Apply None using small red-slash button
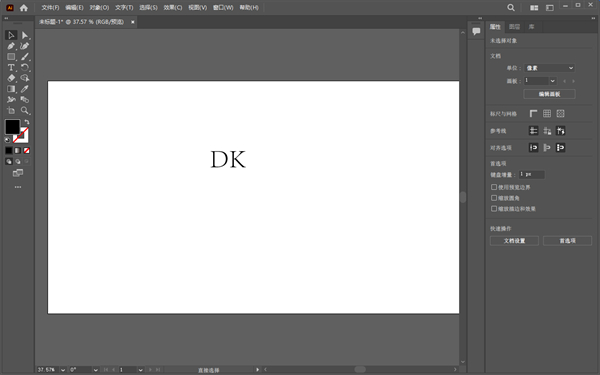This screenshot has height=375, width=600. (x=26, y=151)
